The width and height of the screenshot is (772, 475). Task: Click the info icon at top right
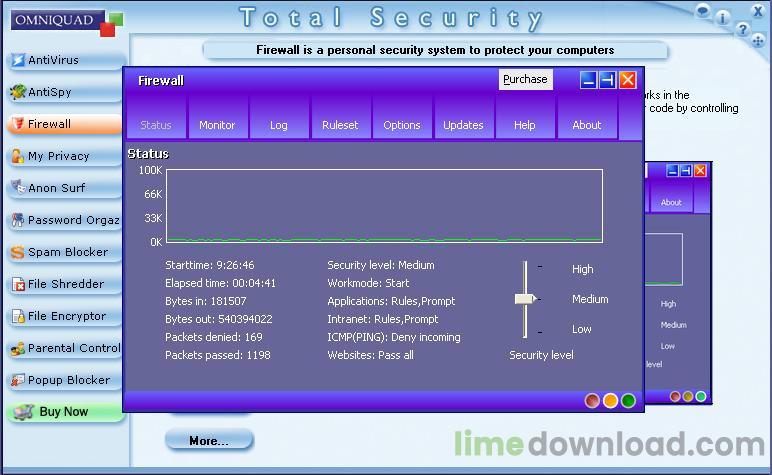722,19
